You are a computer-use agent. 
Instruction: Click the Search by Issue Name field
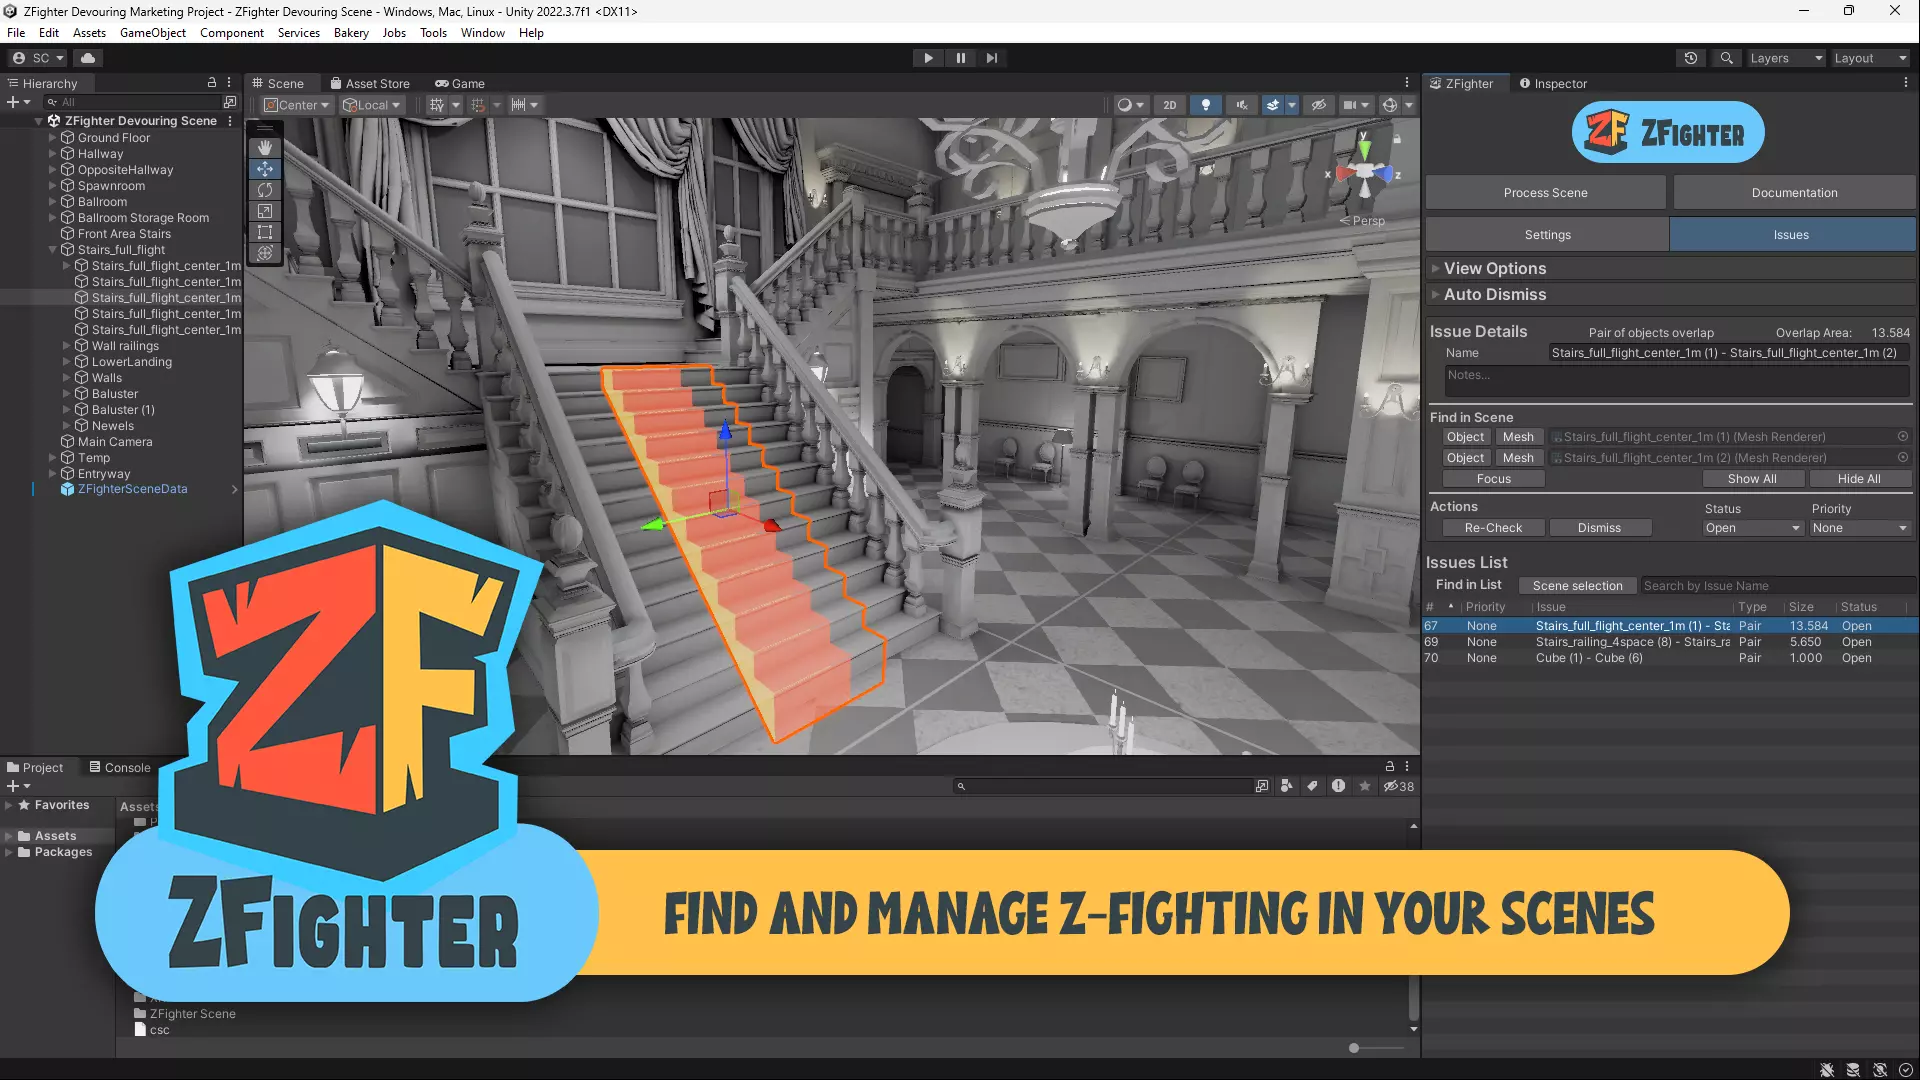pyautogui.click(x=1775, y=586)
